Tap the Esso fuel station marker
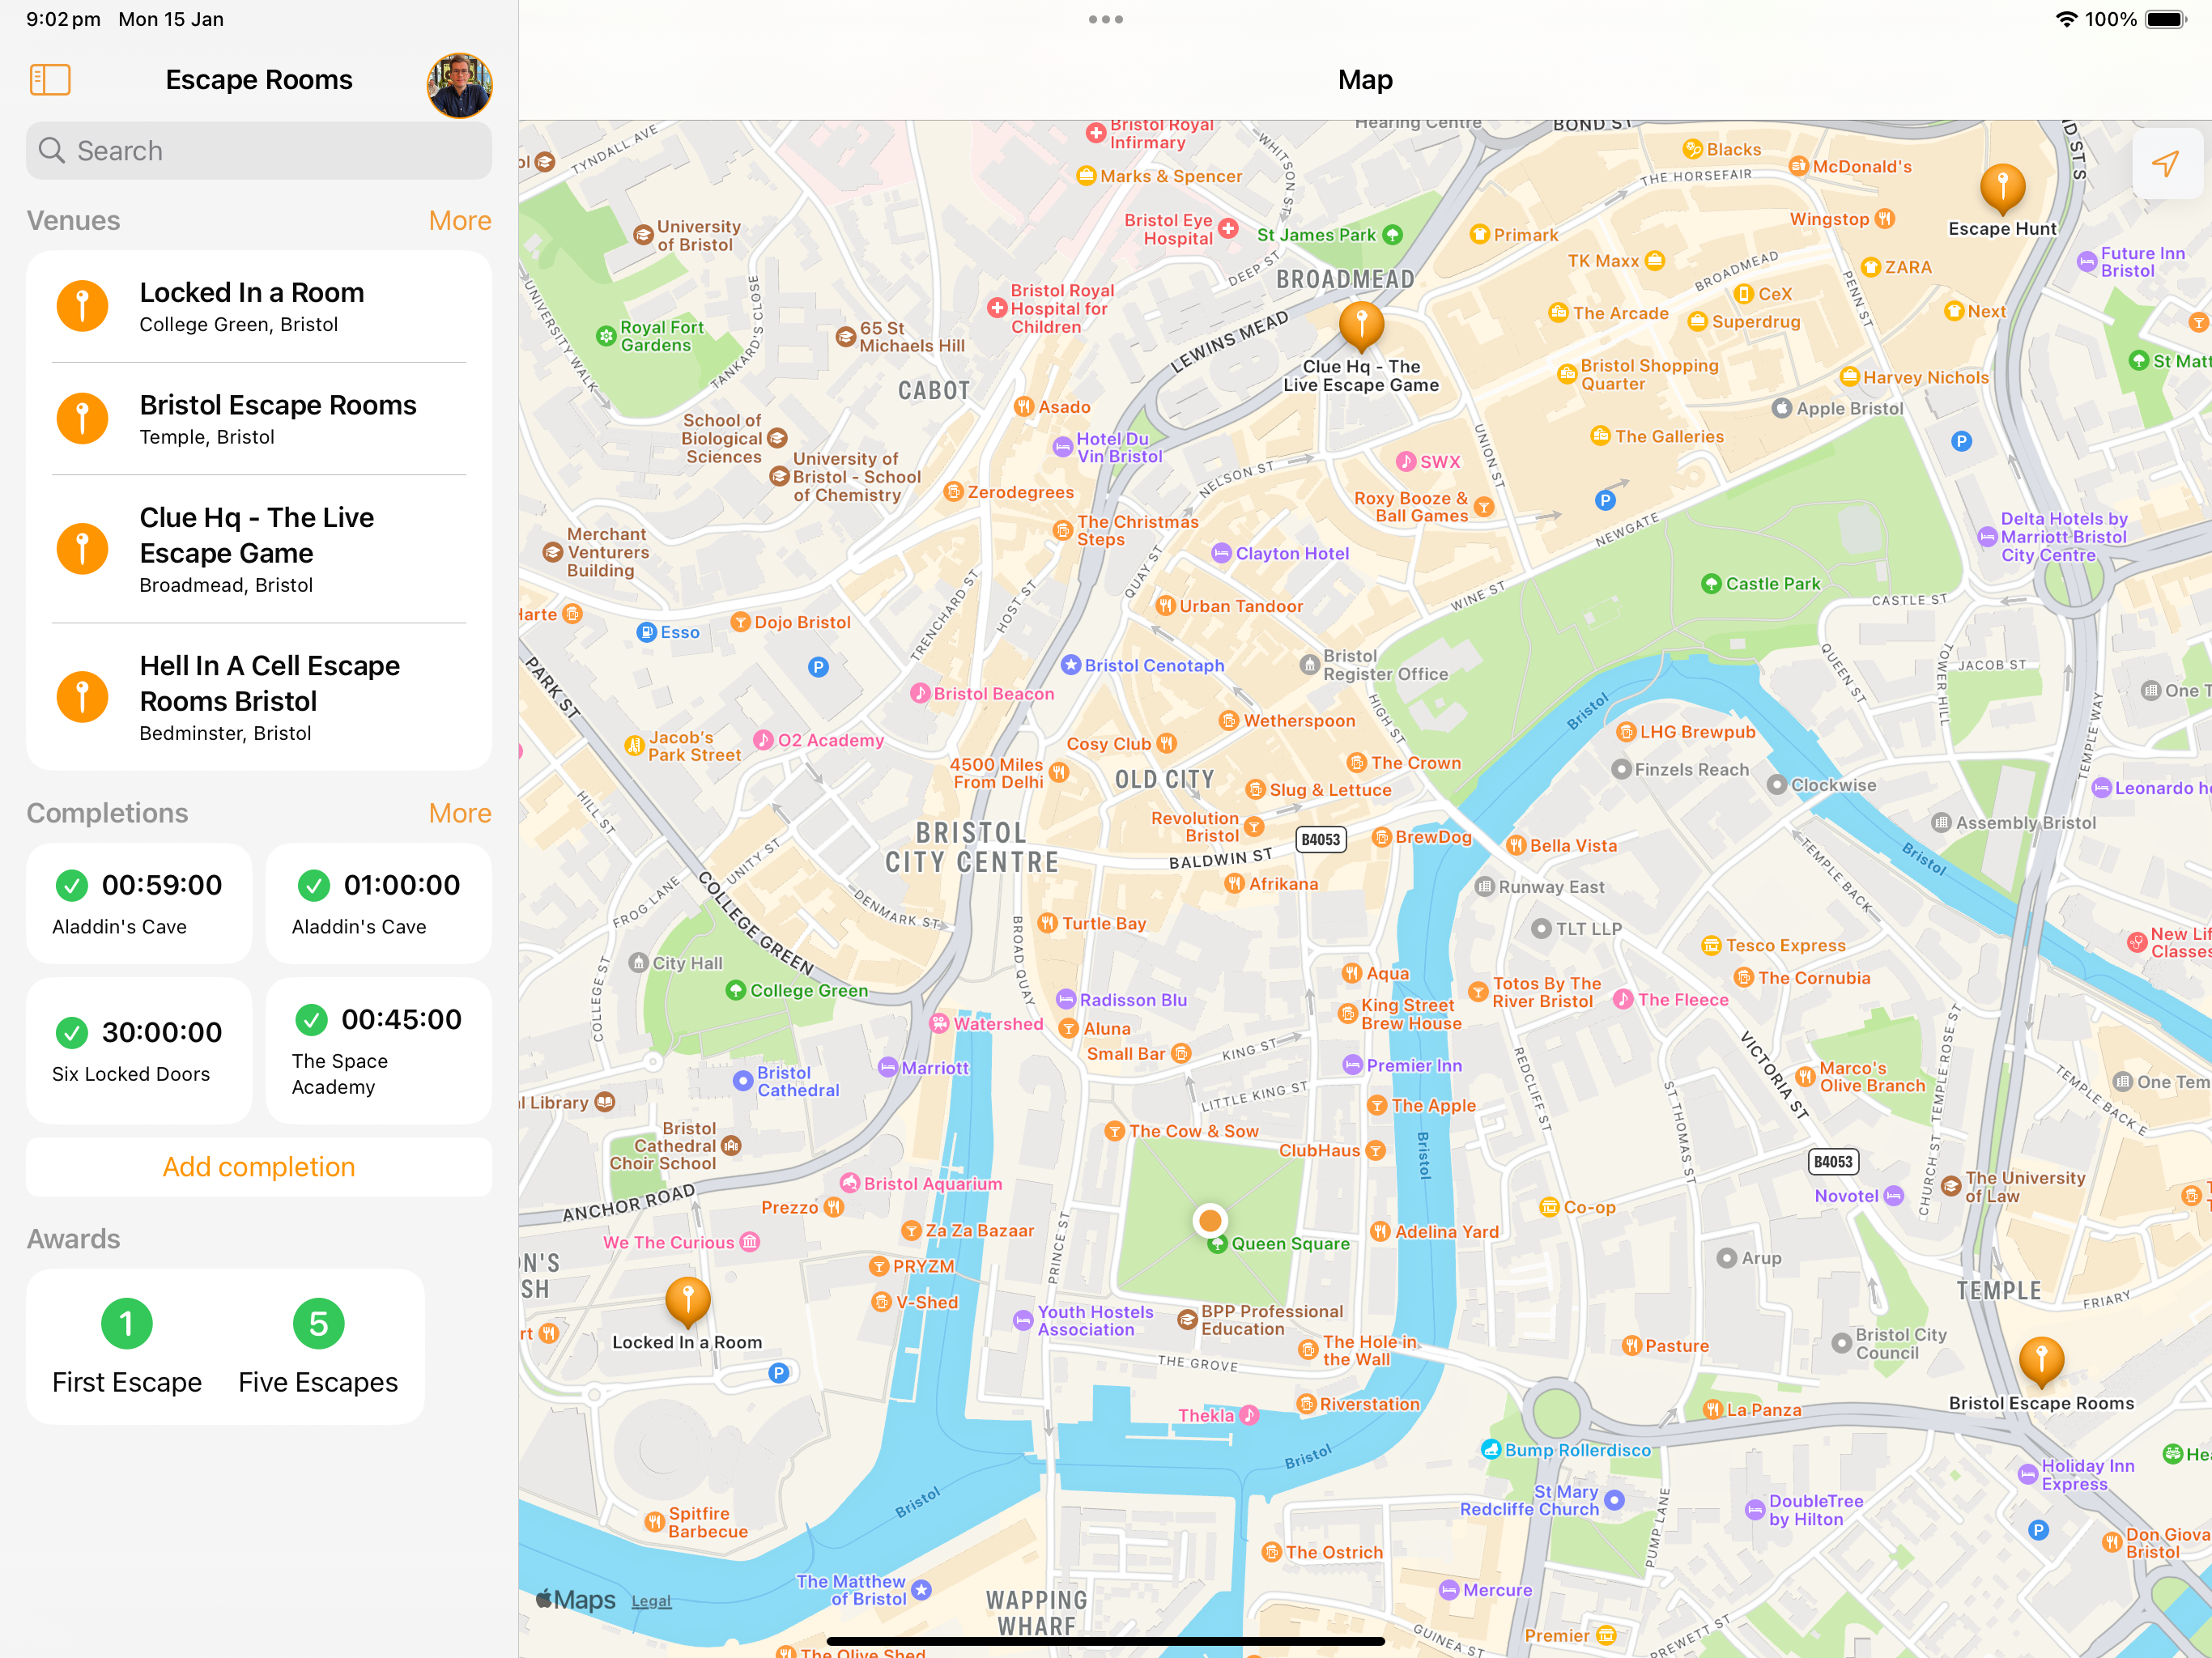This screenshot has width=2212, height=1658. pyautogui.click(x=647, y=633)
